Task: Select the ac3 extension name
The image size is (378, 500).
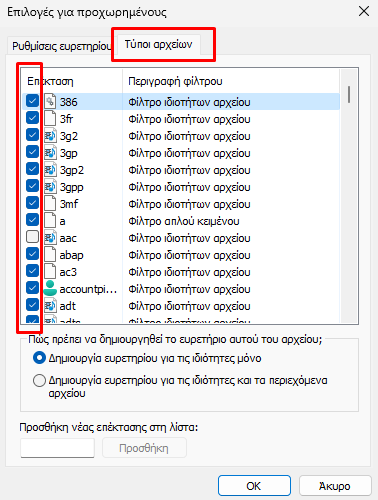Action: coord(68,272)
